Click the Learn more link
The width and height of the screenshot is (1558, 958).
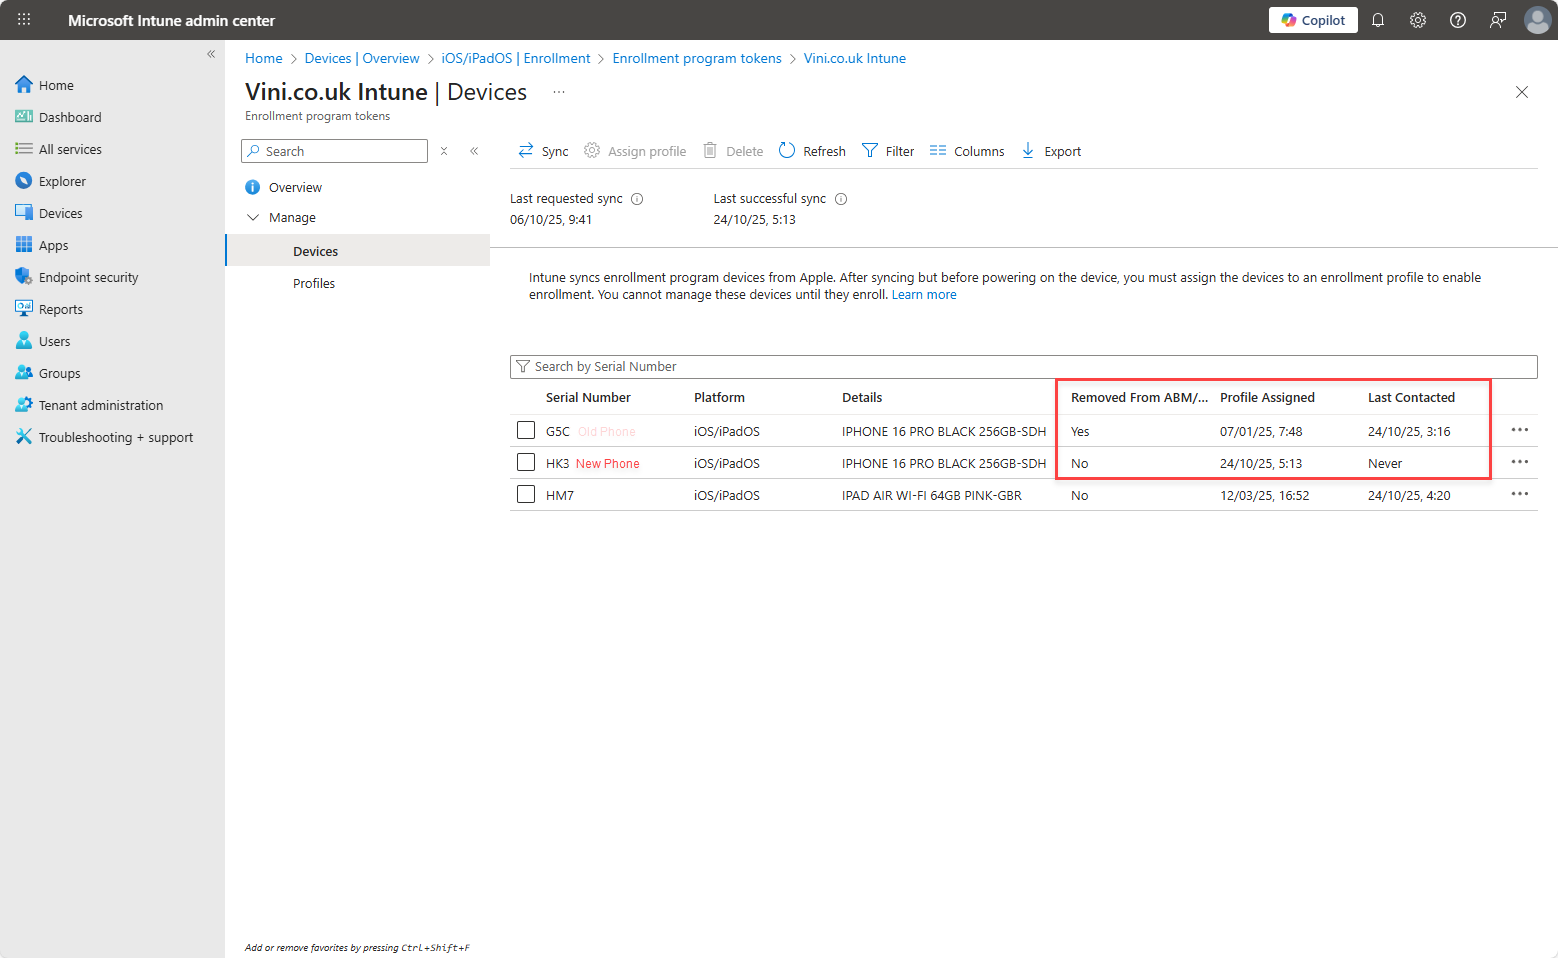(923, 295)
